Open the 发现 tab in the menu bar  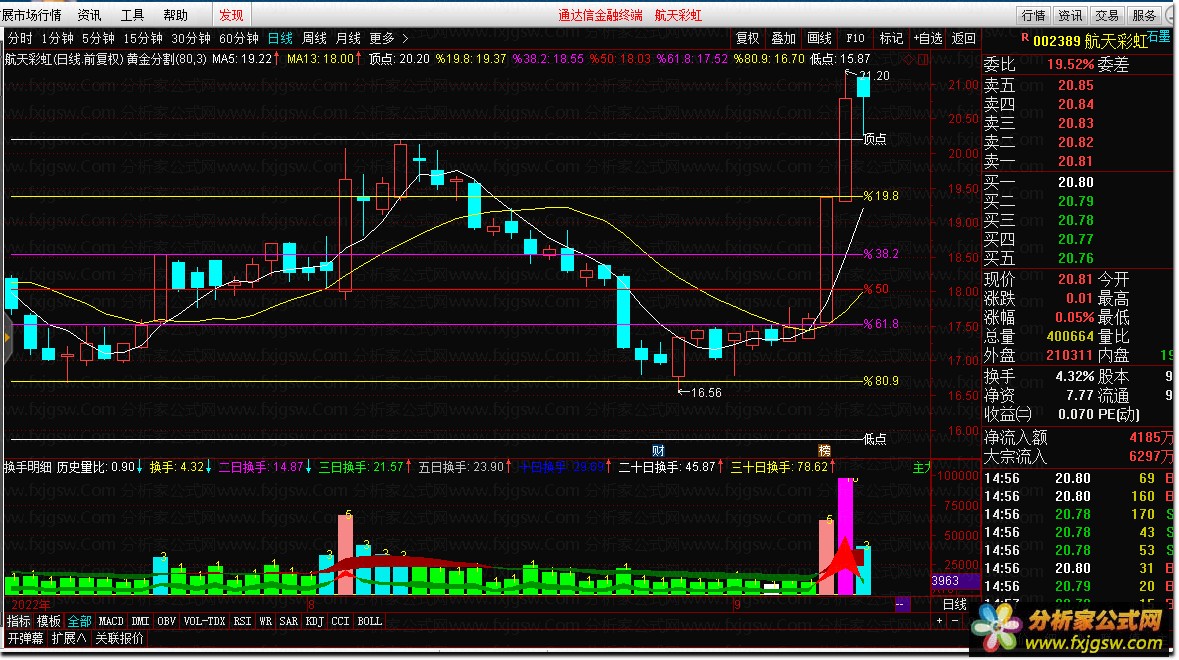click(231, 15)
